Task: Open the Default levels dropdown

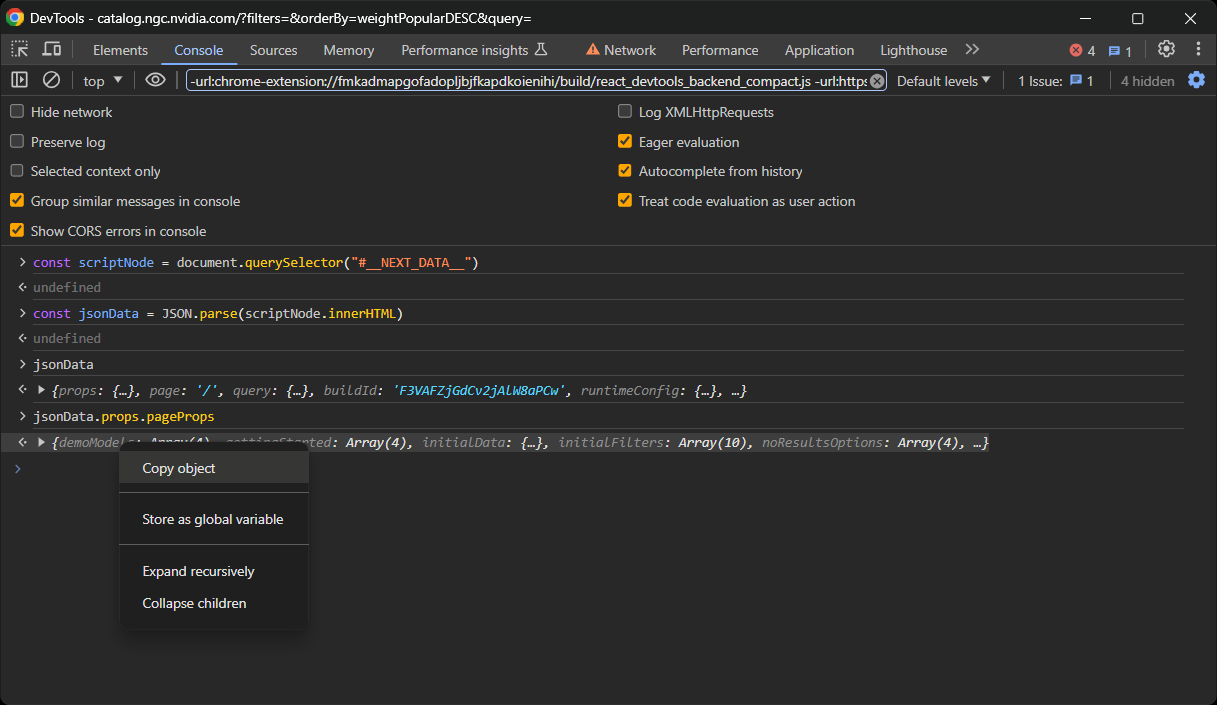Action: [941, 80]
